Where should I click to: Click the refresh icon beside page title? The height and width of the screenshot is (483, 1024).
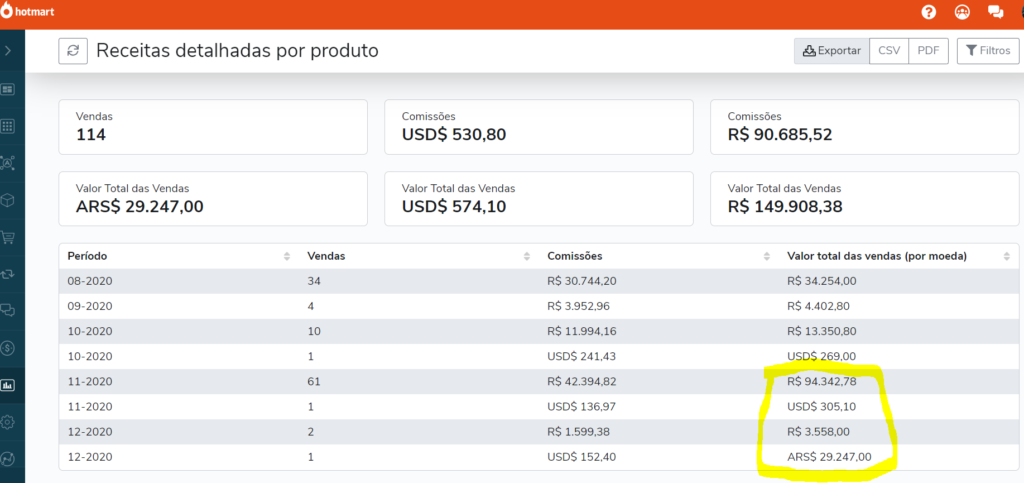pyautogui.click(x=73, y=51)
